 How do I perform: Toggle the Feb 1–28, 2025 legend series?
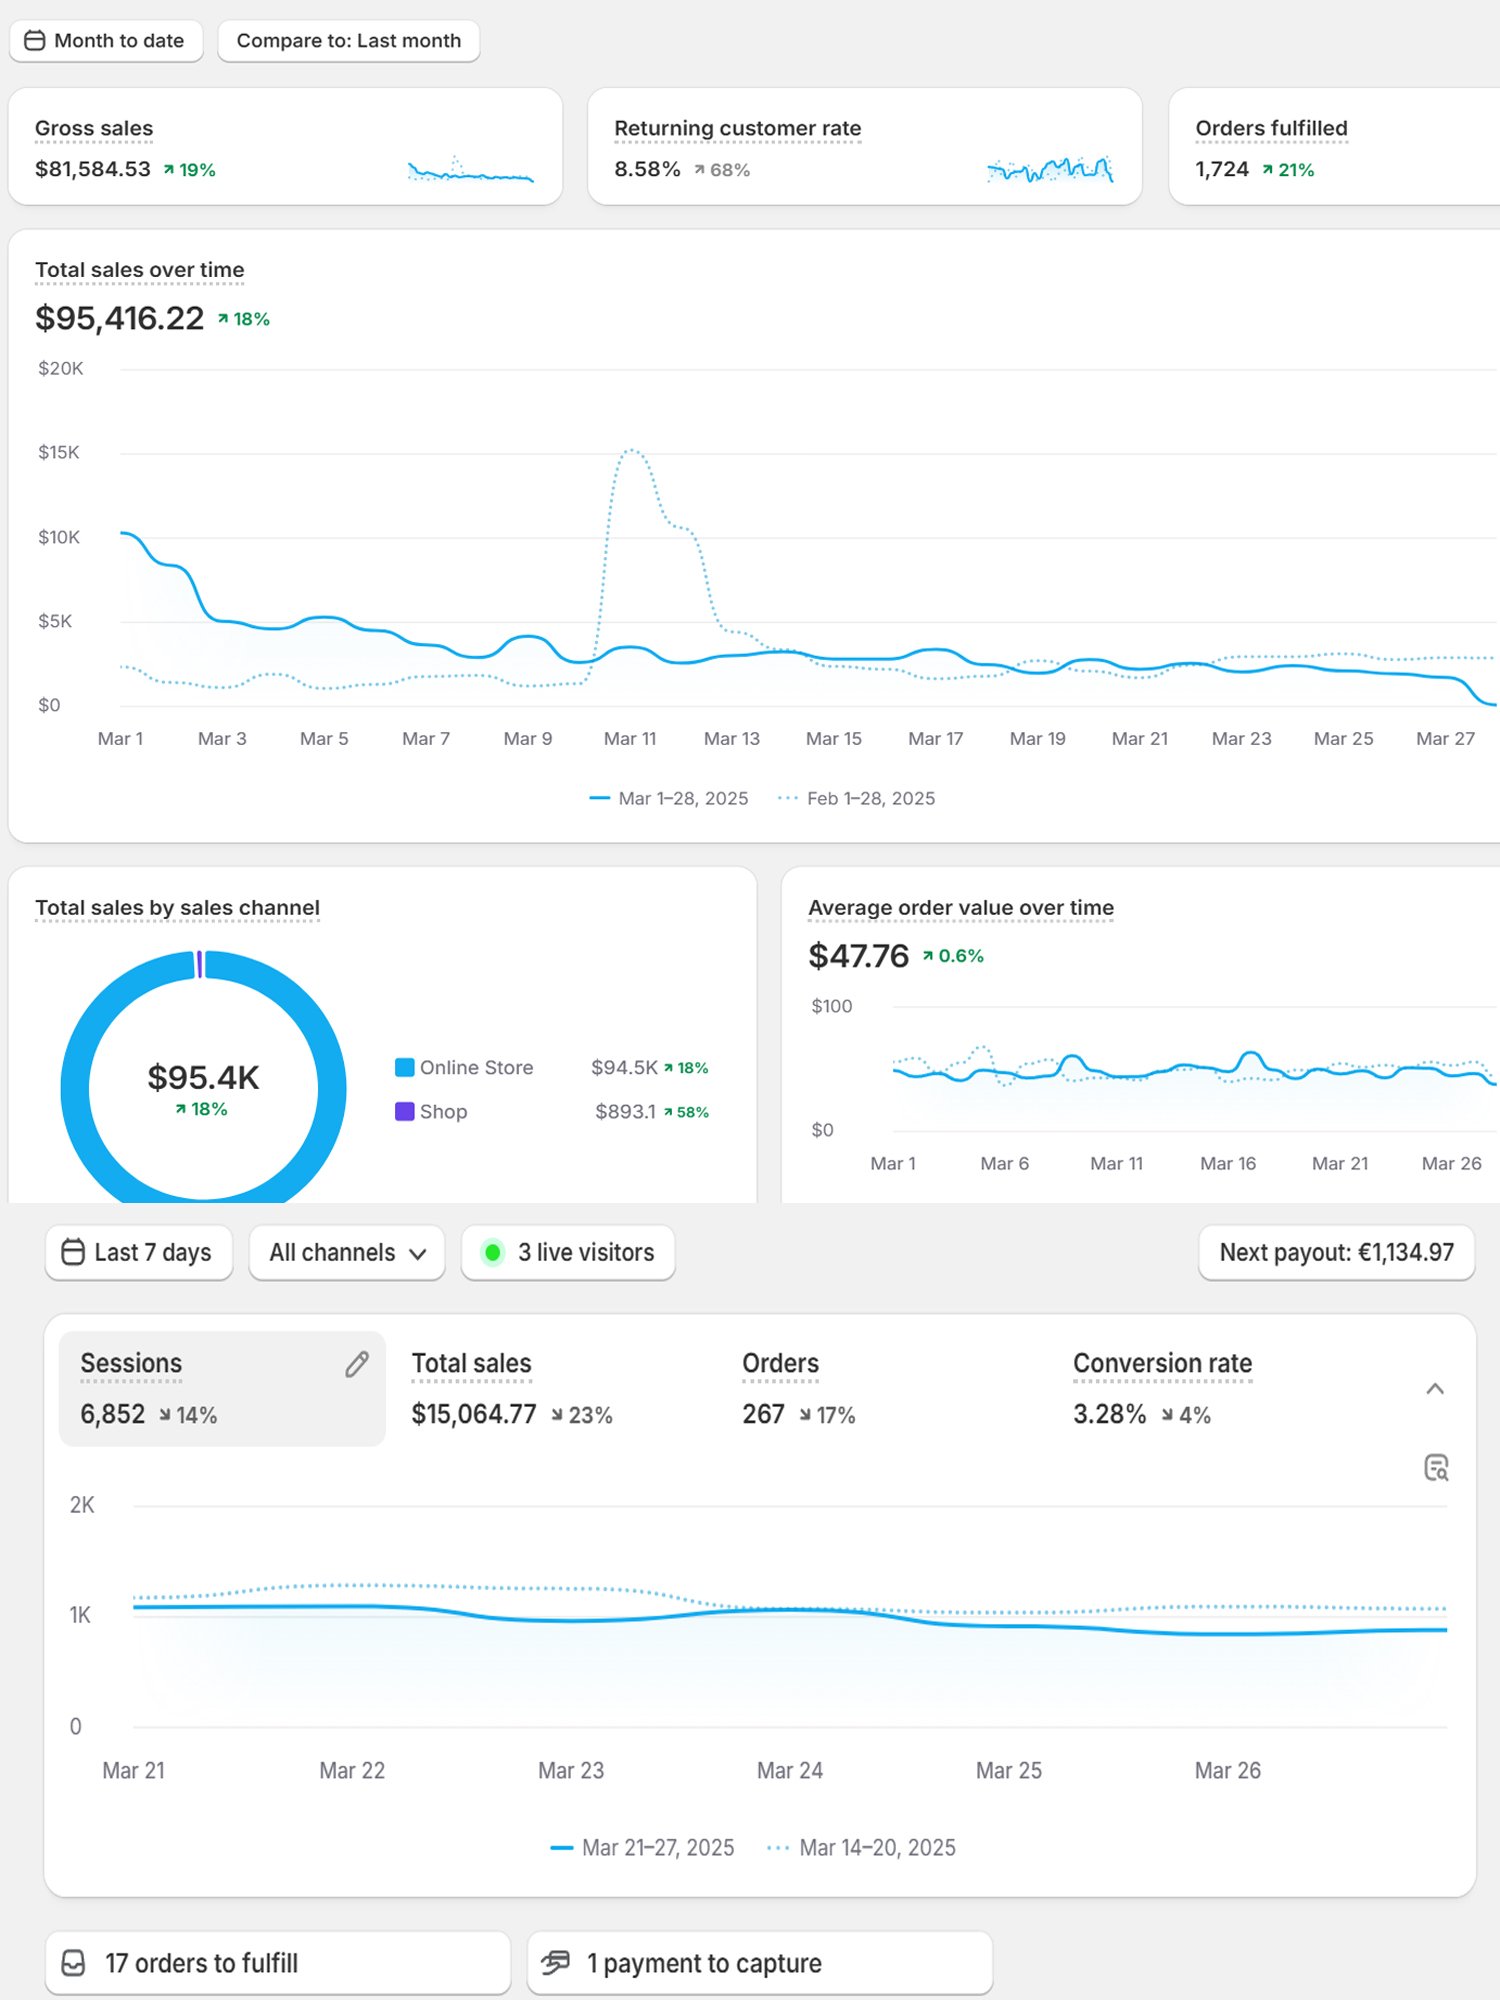(x=857, y=798)
